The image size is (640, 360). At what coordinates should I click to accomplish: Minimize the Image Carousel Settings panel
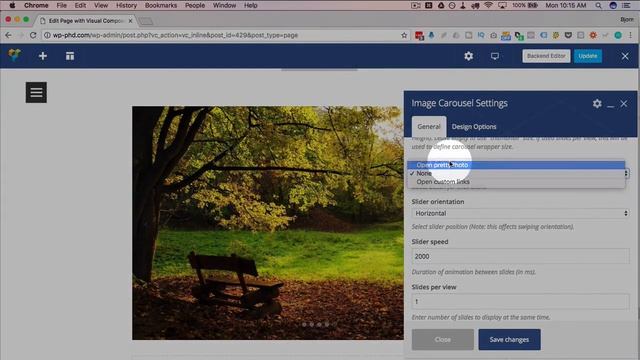611,105
